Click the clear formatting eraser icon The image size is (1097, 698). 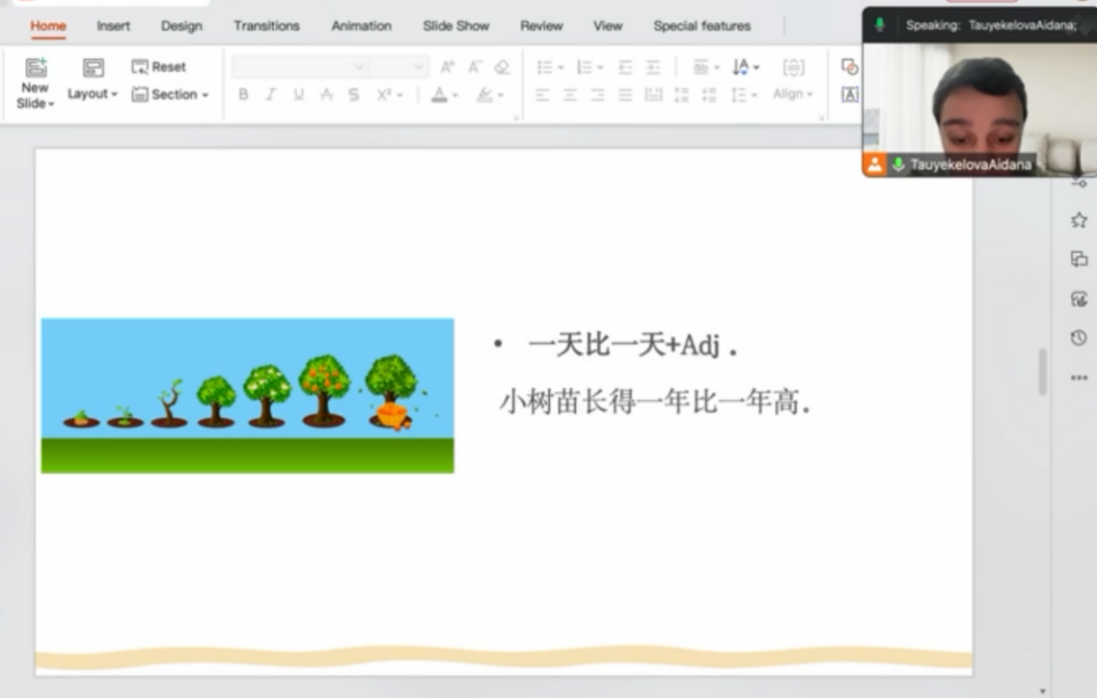(502, 67)
